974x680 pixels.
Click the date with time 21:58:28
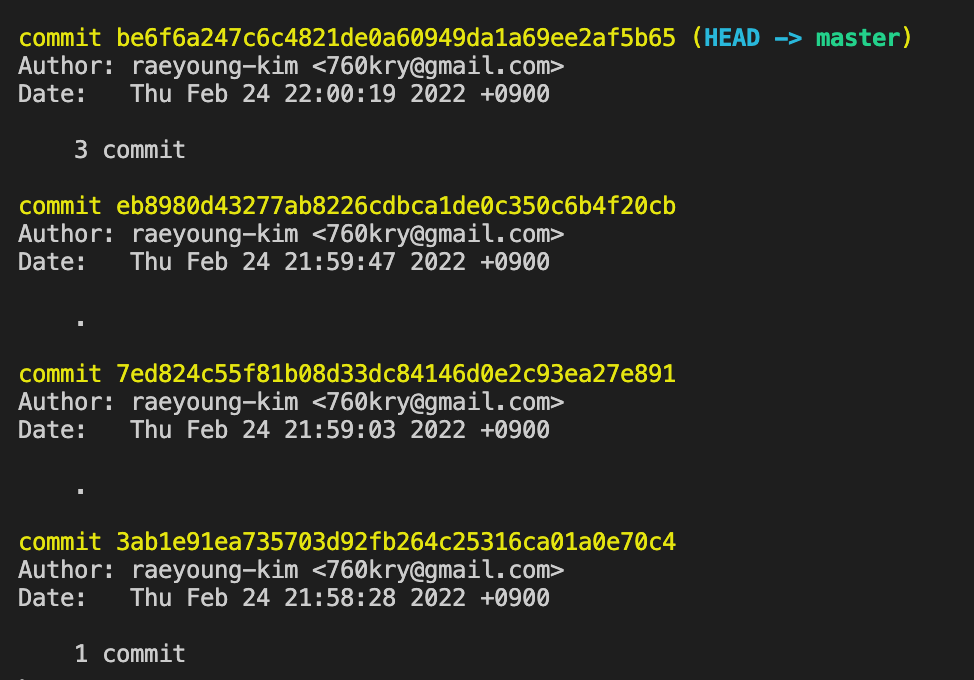[x=340, y=598]
